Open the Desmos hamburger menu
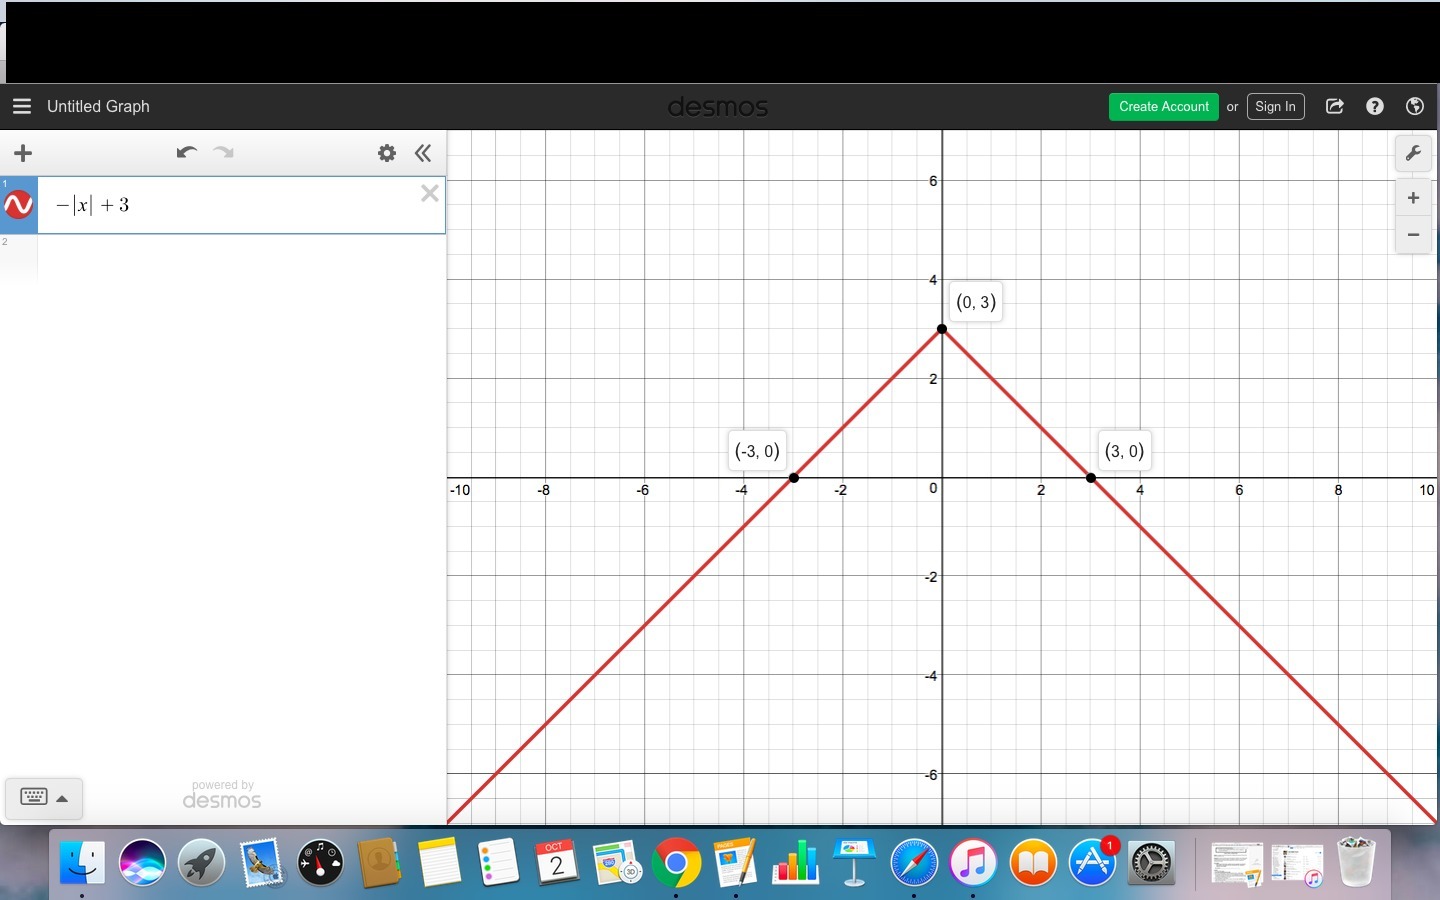Viewport: 1440px width, 900px height. point(22,106)
